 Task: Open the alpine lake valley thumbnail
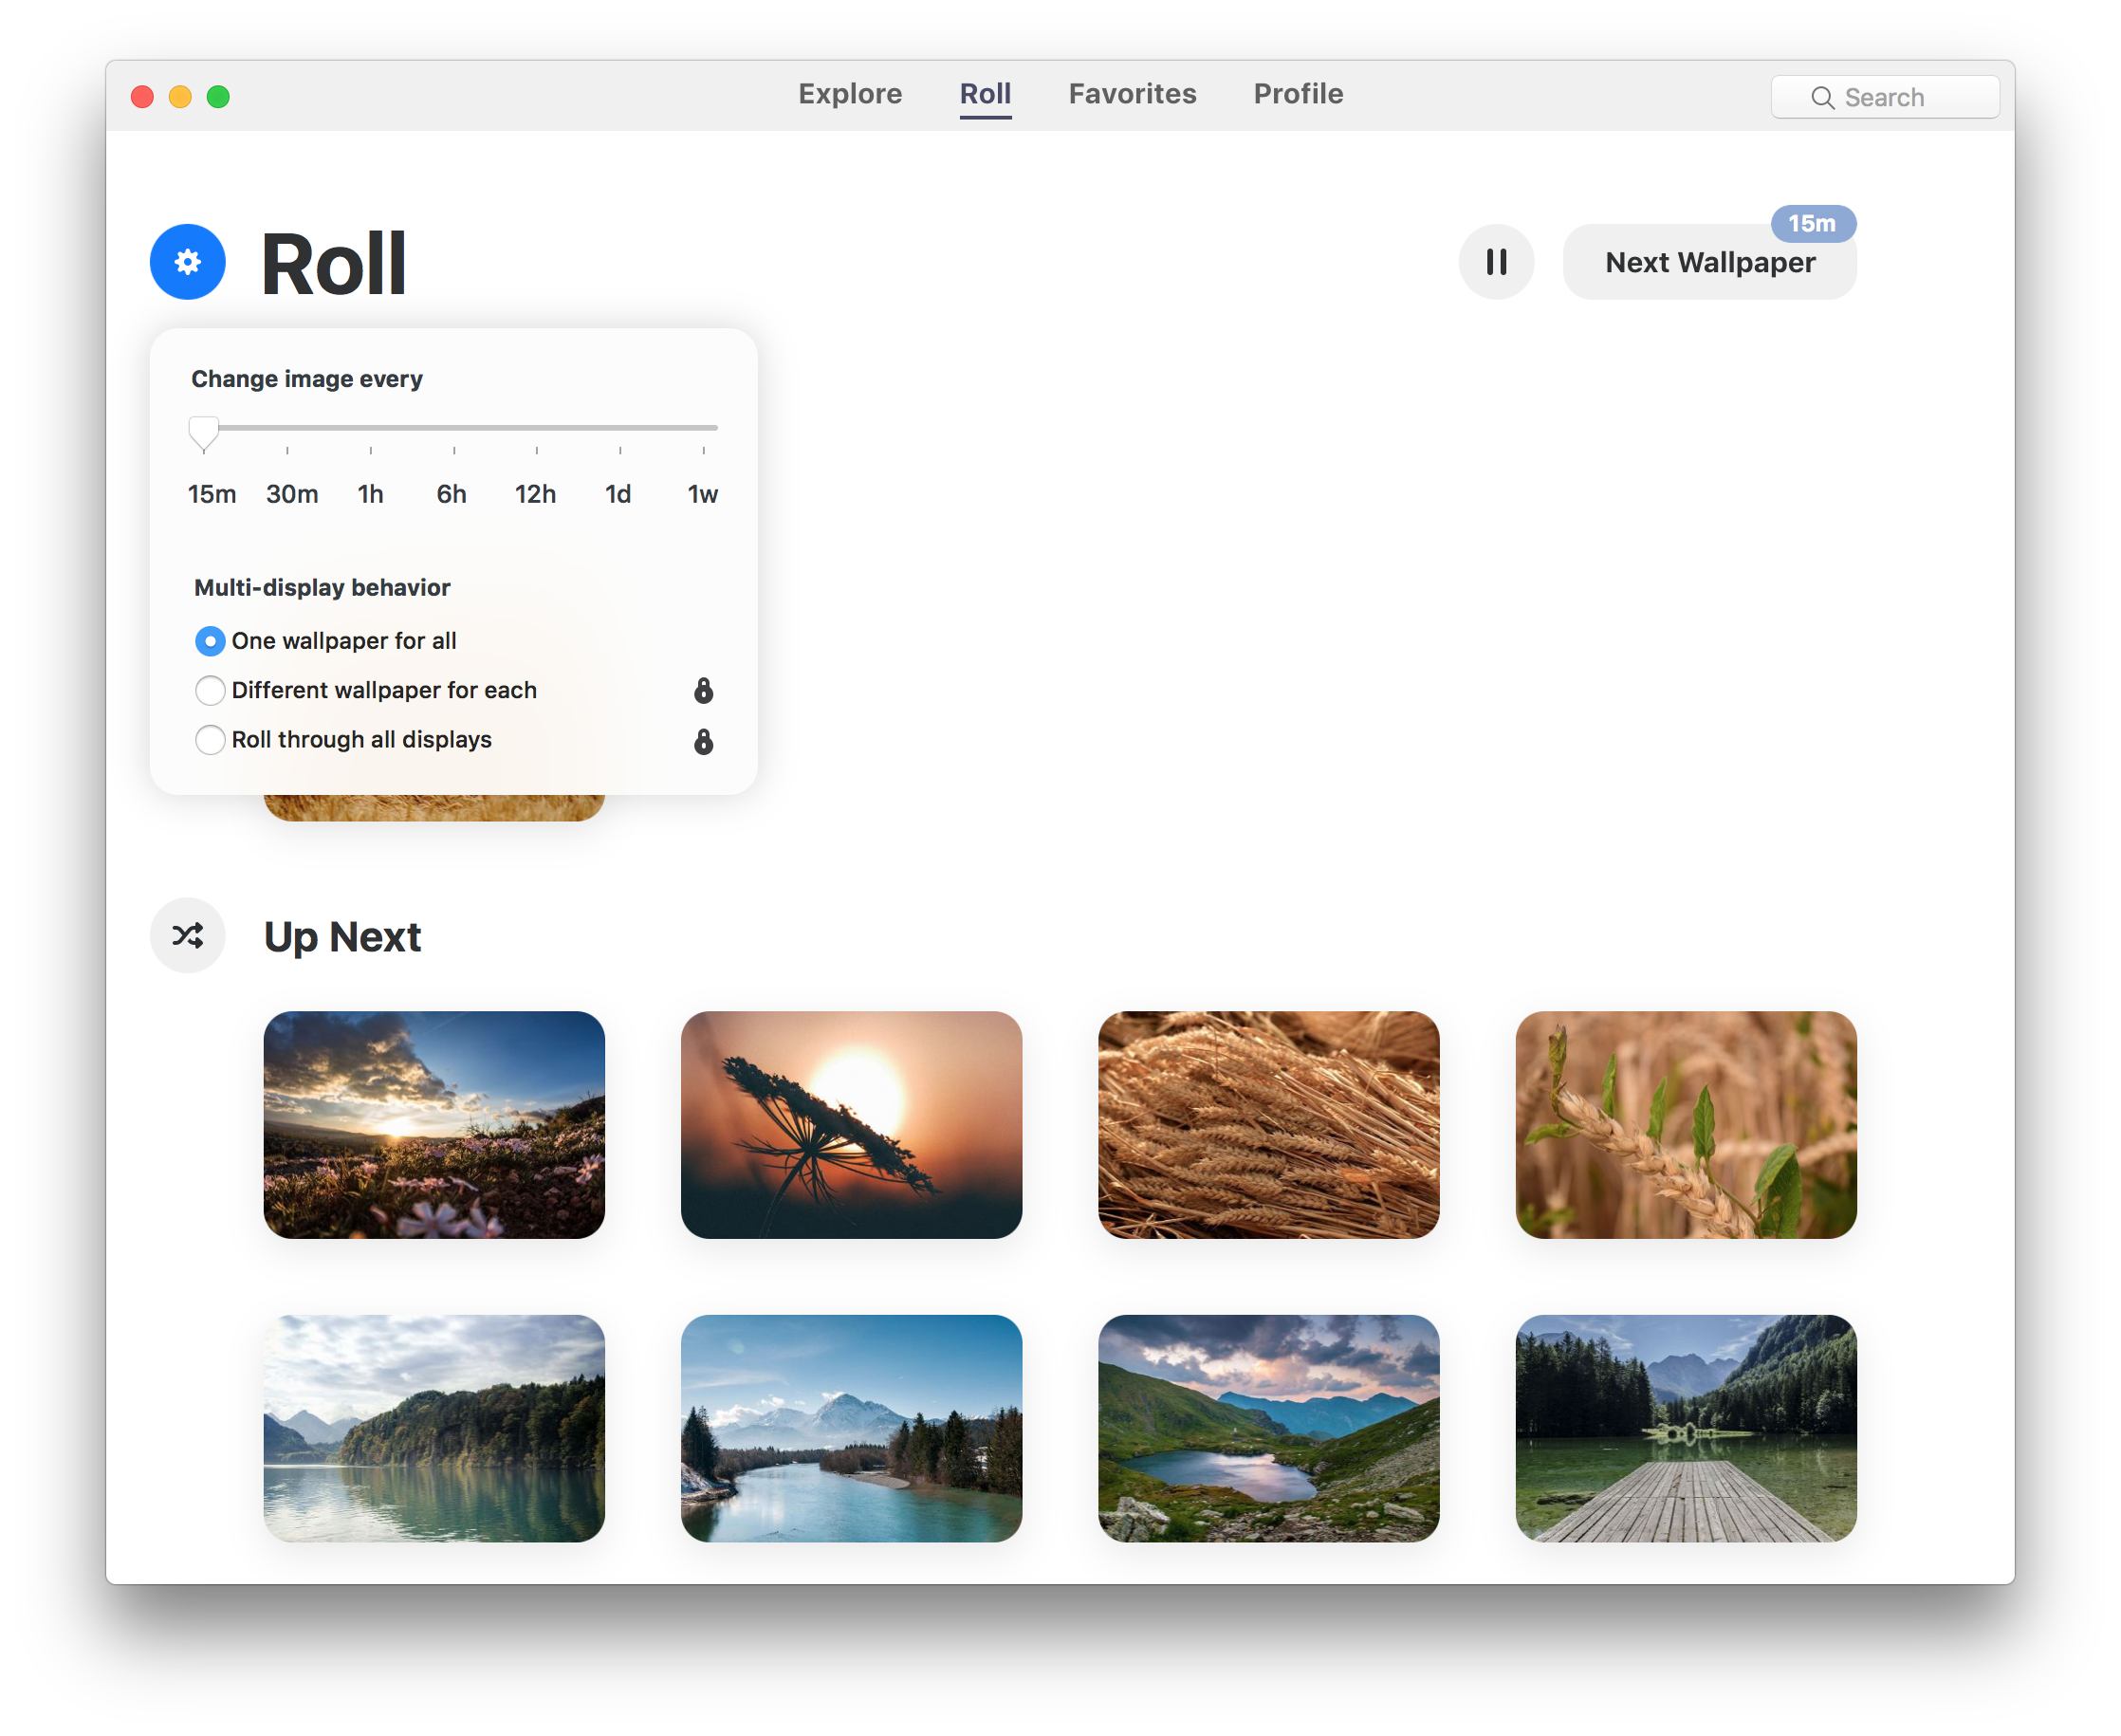[x=1268, y=1428]
